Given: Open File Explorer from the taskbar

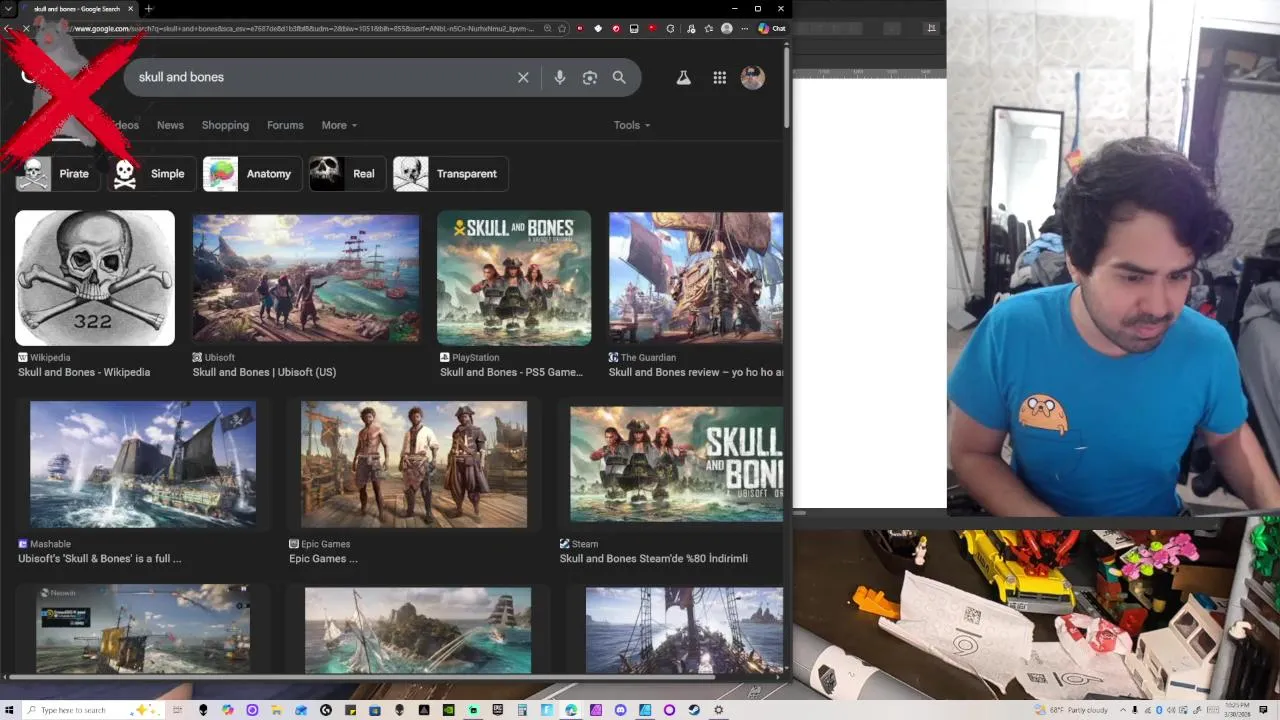Looking at the screenshot, I should (276, 710).
